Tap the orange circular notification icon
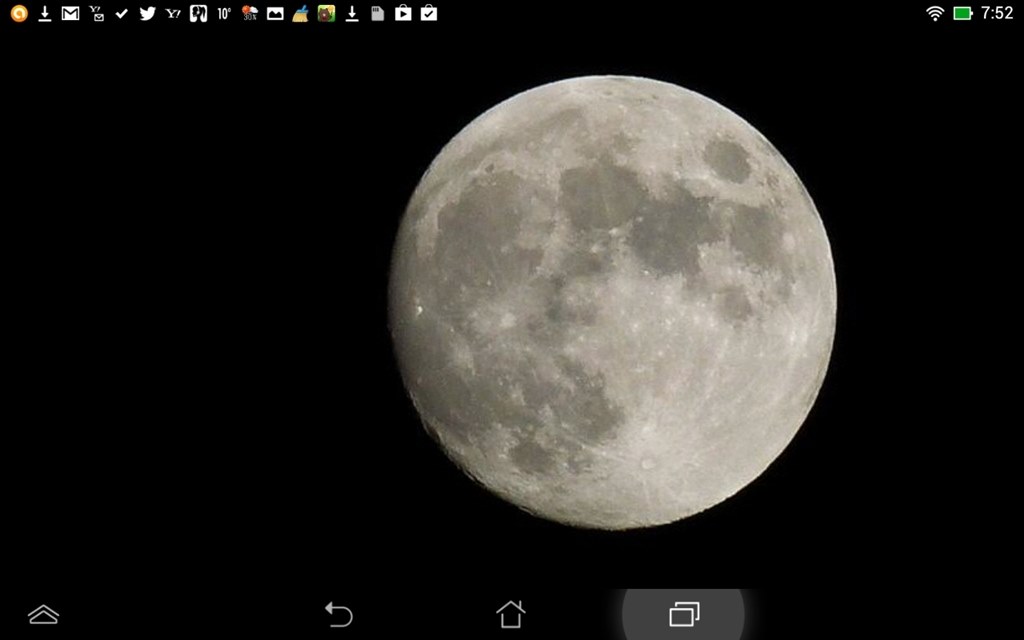The image size is (1024, 640). (19, 13)
